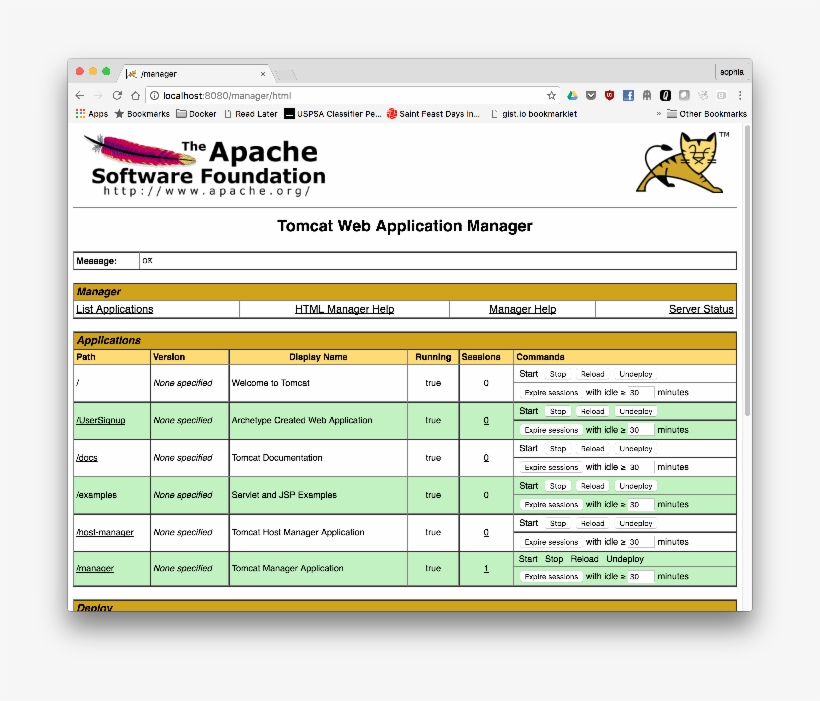Click the red shield extension icon
Image resolution: width=820 pixels, height=701 pixels.
pyautogui.click(x=608, y=94)
